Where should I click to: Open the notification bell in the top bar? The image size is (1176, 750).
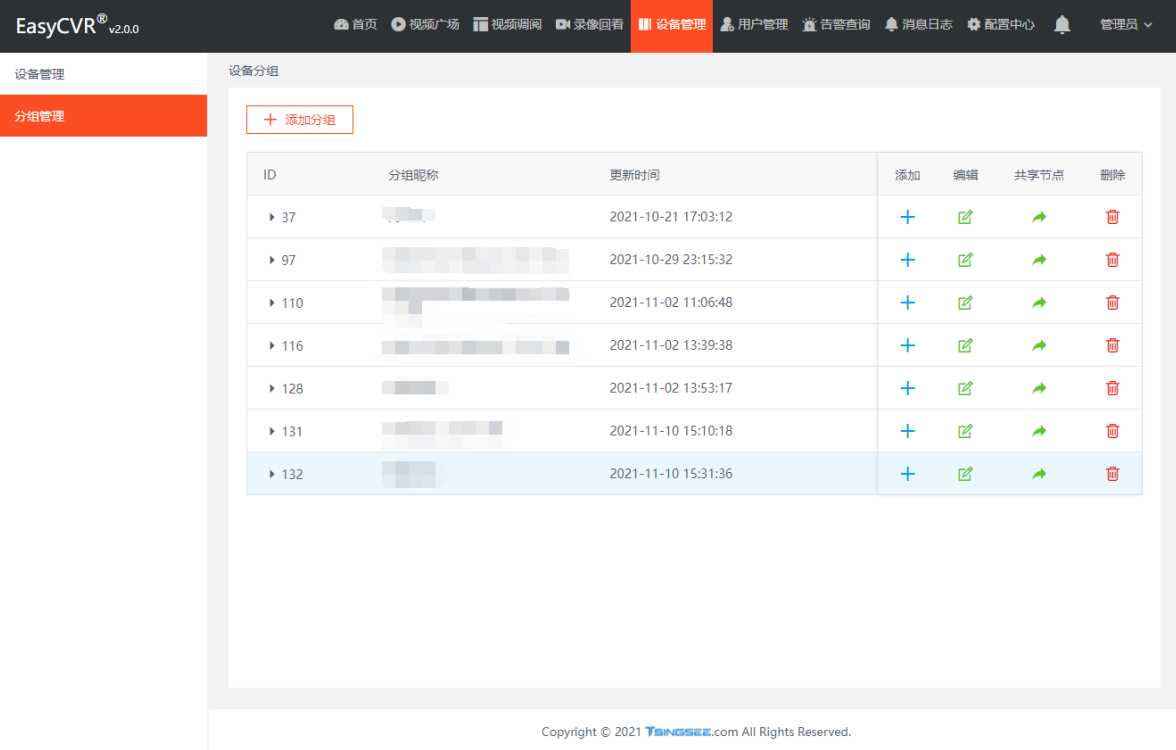[1062, 25]
